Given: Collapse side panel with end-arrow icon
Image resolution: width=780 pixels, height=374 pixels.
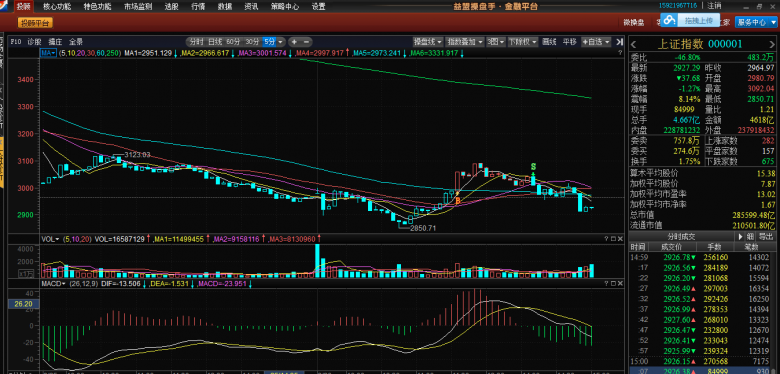Looking at the screenshot, I should [x=619, y=42].
